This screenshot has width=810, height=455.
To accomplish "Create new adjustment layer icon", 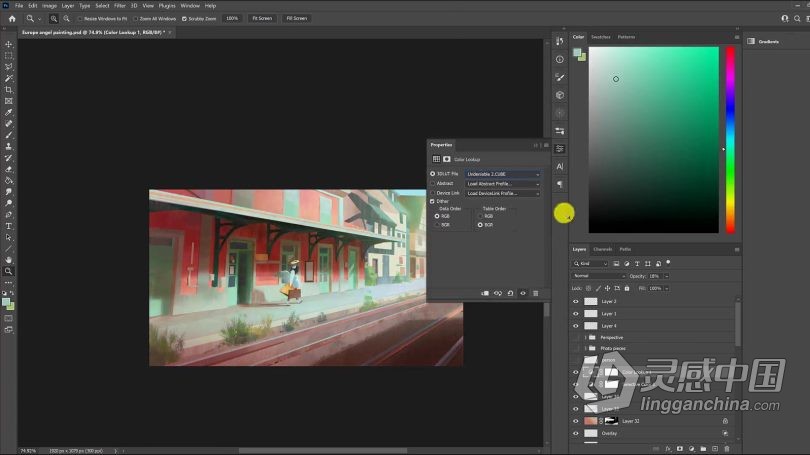I will pos(692,449).
